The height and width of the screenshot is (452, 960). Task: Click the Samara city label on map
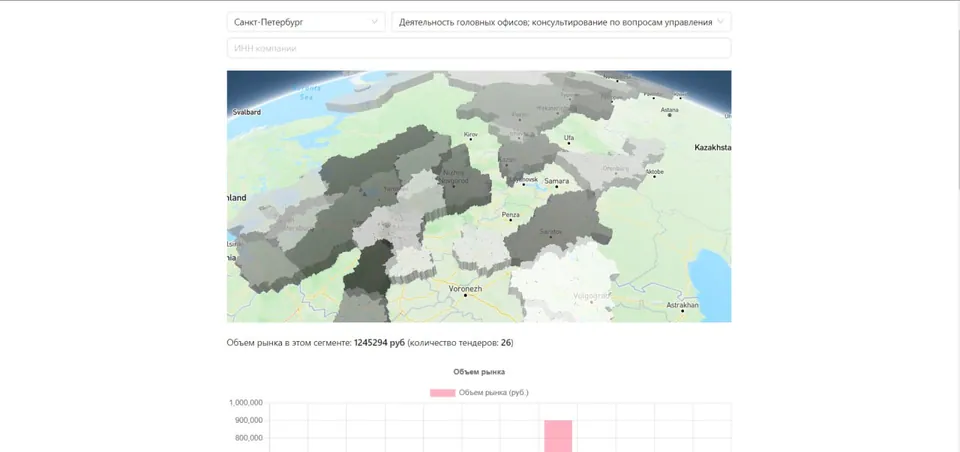tap(557, 181)
